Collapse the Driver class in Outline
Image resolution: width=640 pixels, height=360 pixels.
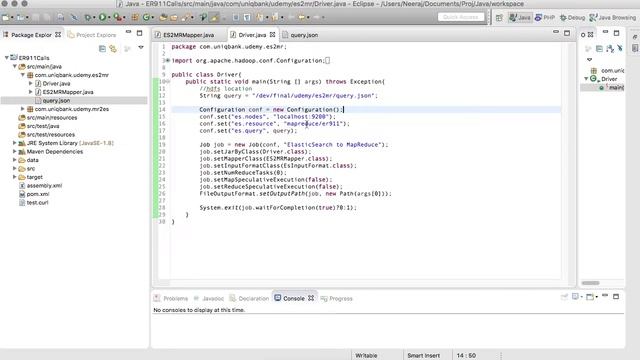586,79
